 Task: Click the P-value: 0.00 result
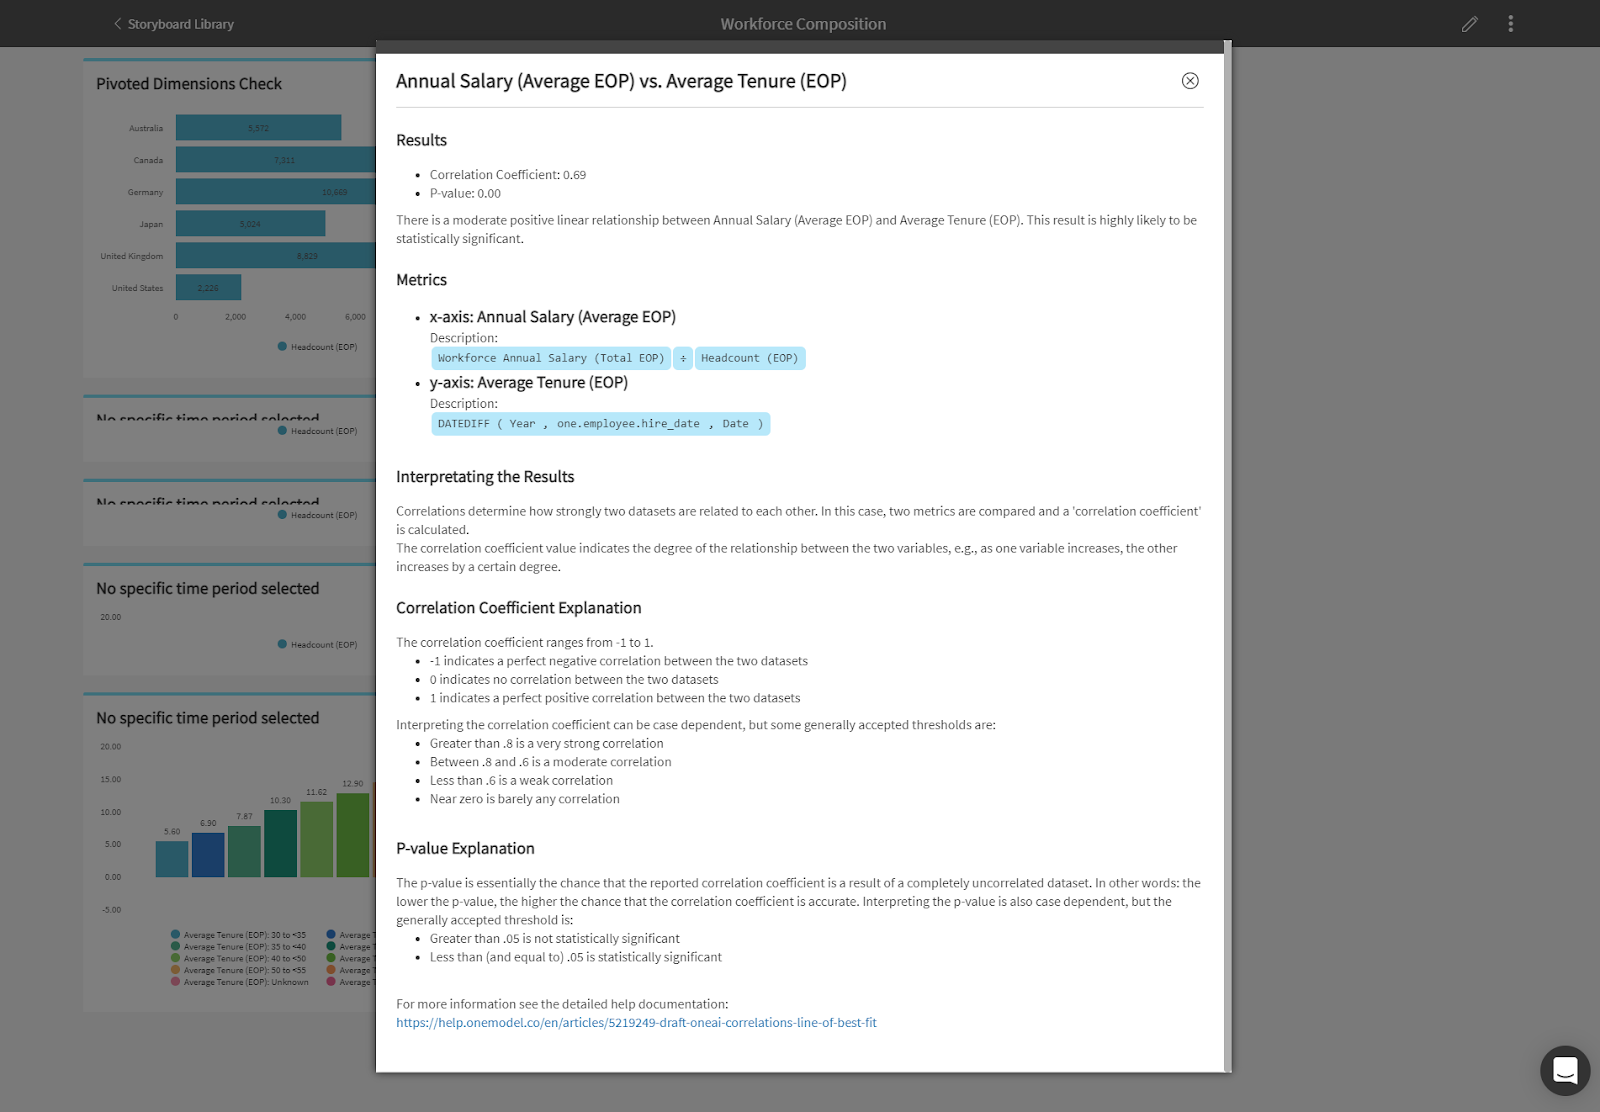pyautogui.click(x=465, y=194)
